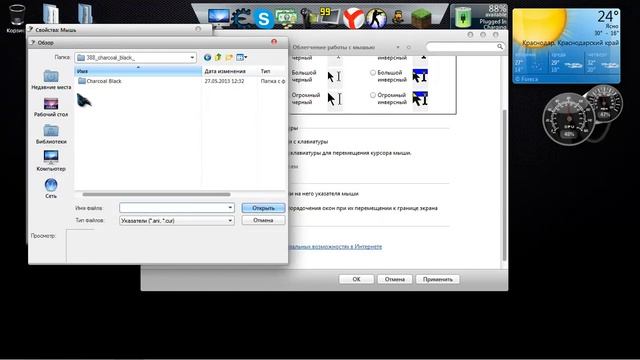Click the CPU speedometer gadget
Viewport: 640px width, 360px height.
click(x=570, y=119)
